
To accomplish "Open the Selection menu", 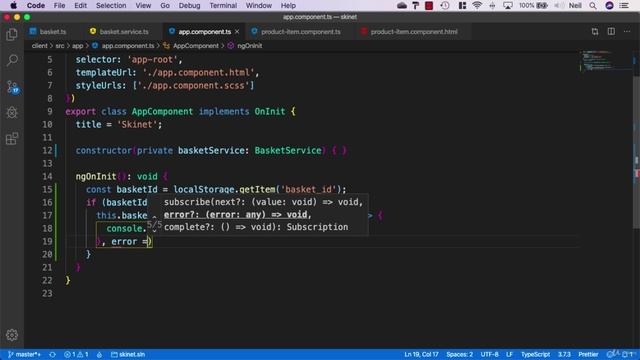I will [x=111, y=6].
